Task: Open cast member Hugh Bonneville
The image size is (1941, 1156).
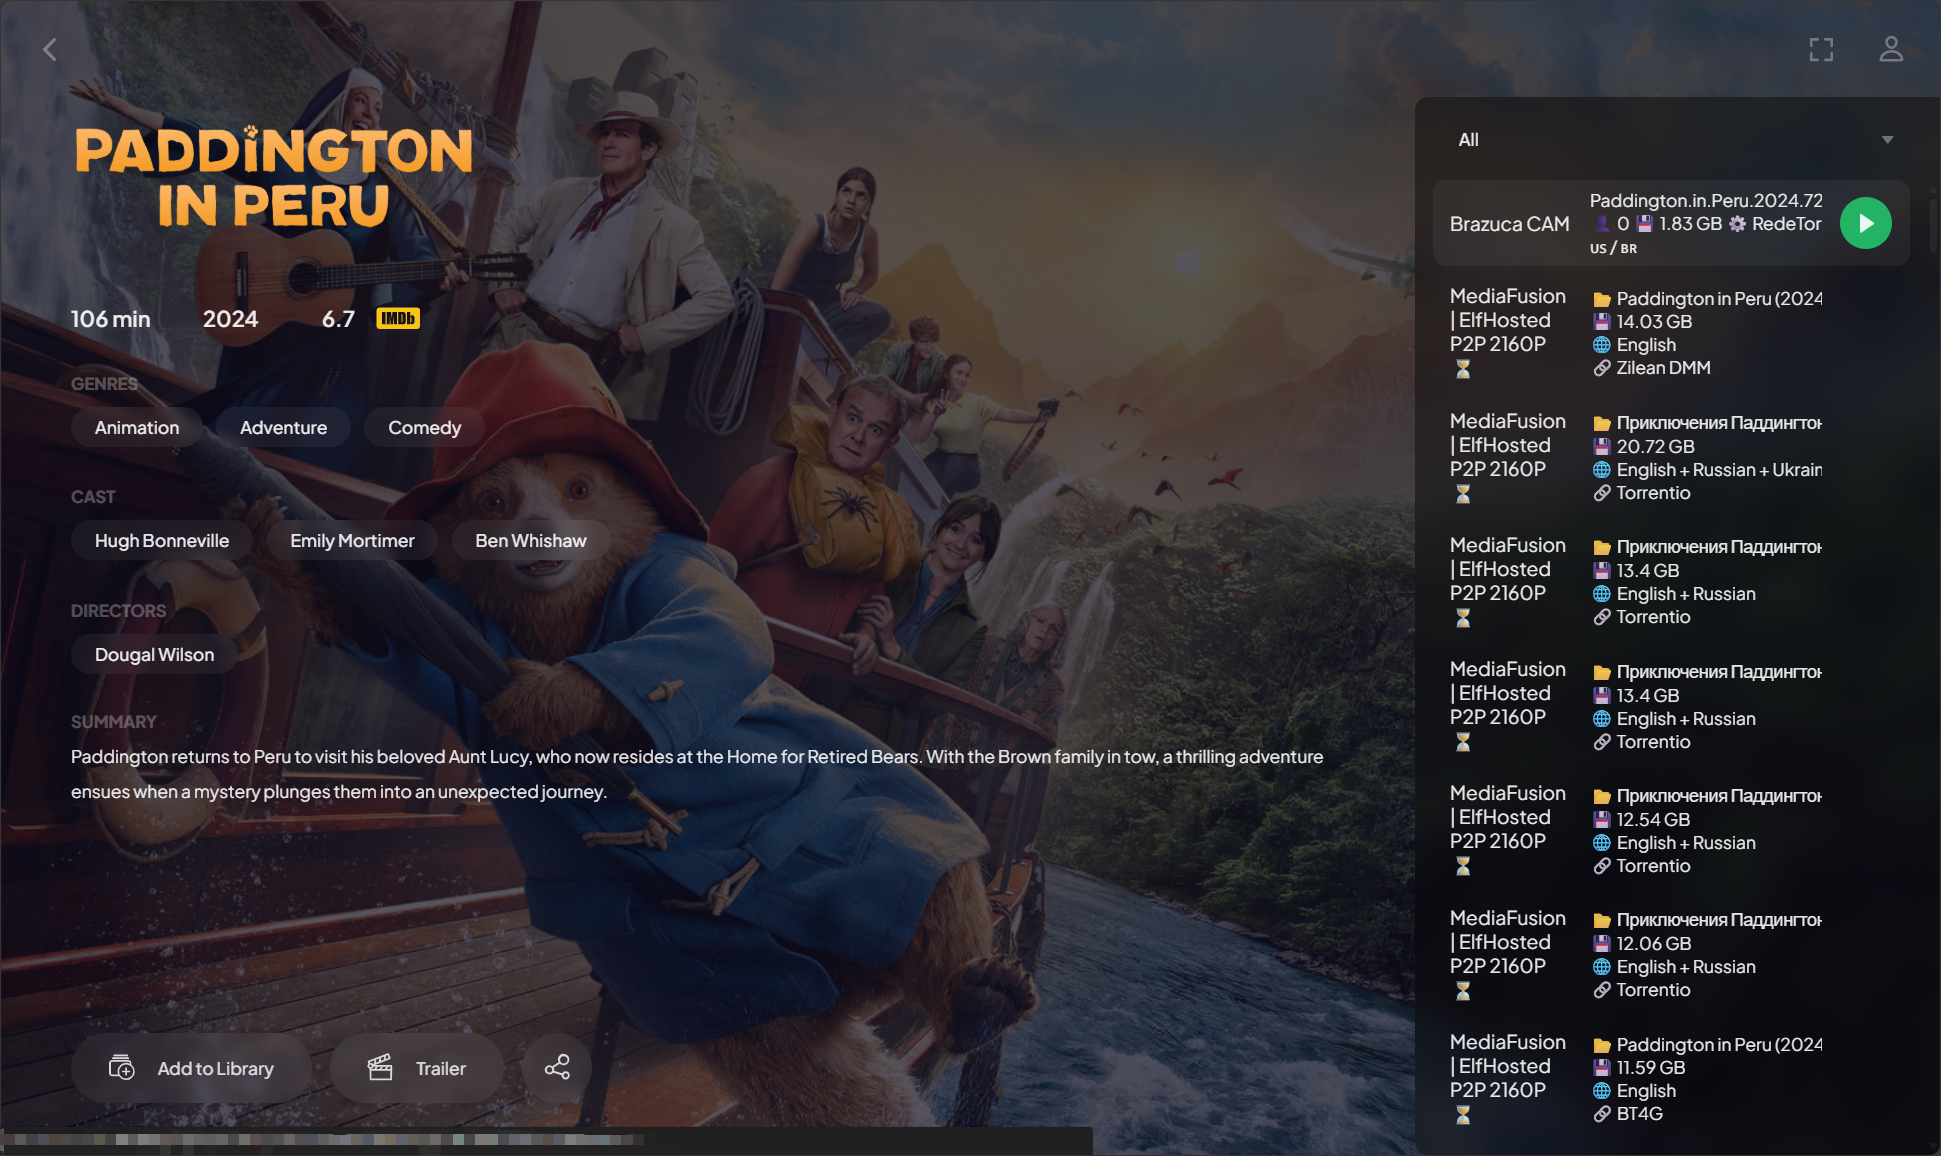Action: pyautogui.click(x=161, y=540)
